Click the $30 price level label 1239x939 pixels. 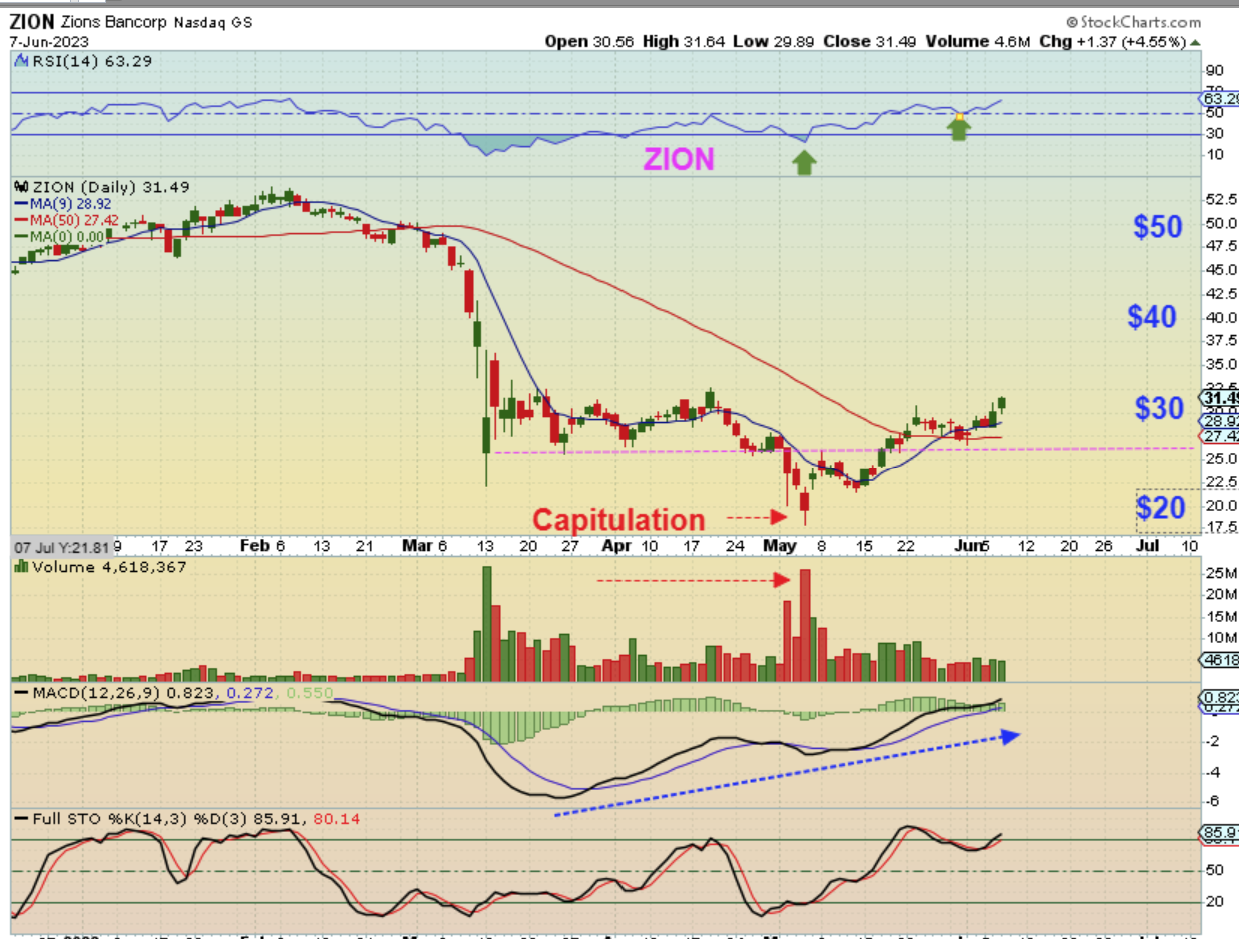tap(1160, 407)
